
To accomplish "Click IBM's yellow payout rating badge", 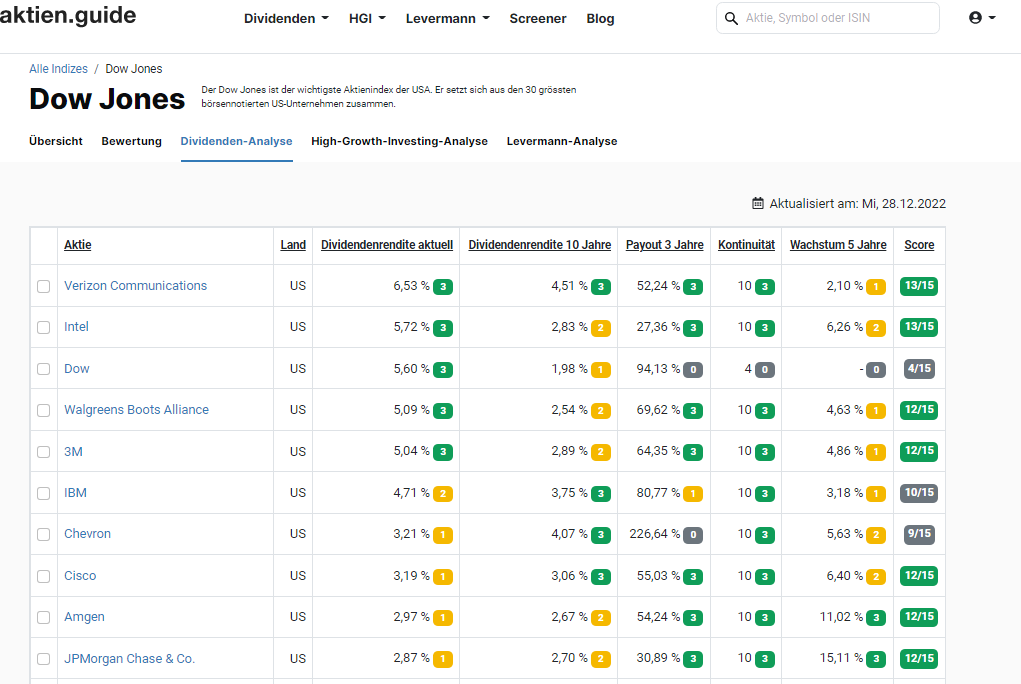I will (x=693, y=494).
